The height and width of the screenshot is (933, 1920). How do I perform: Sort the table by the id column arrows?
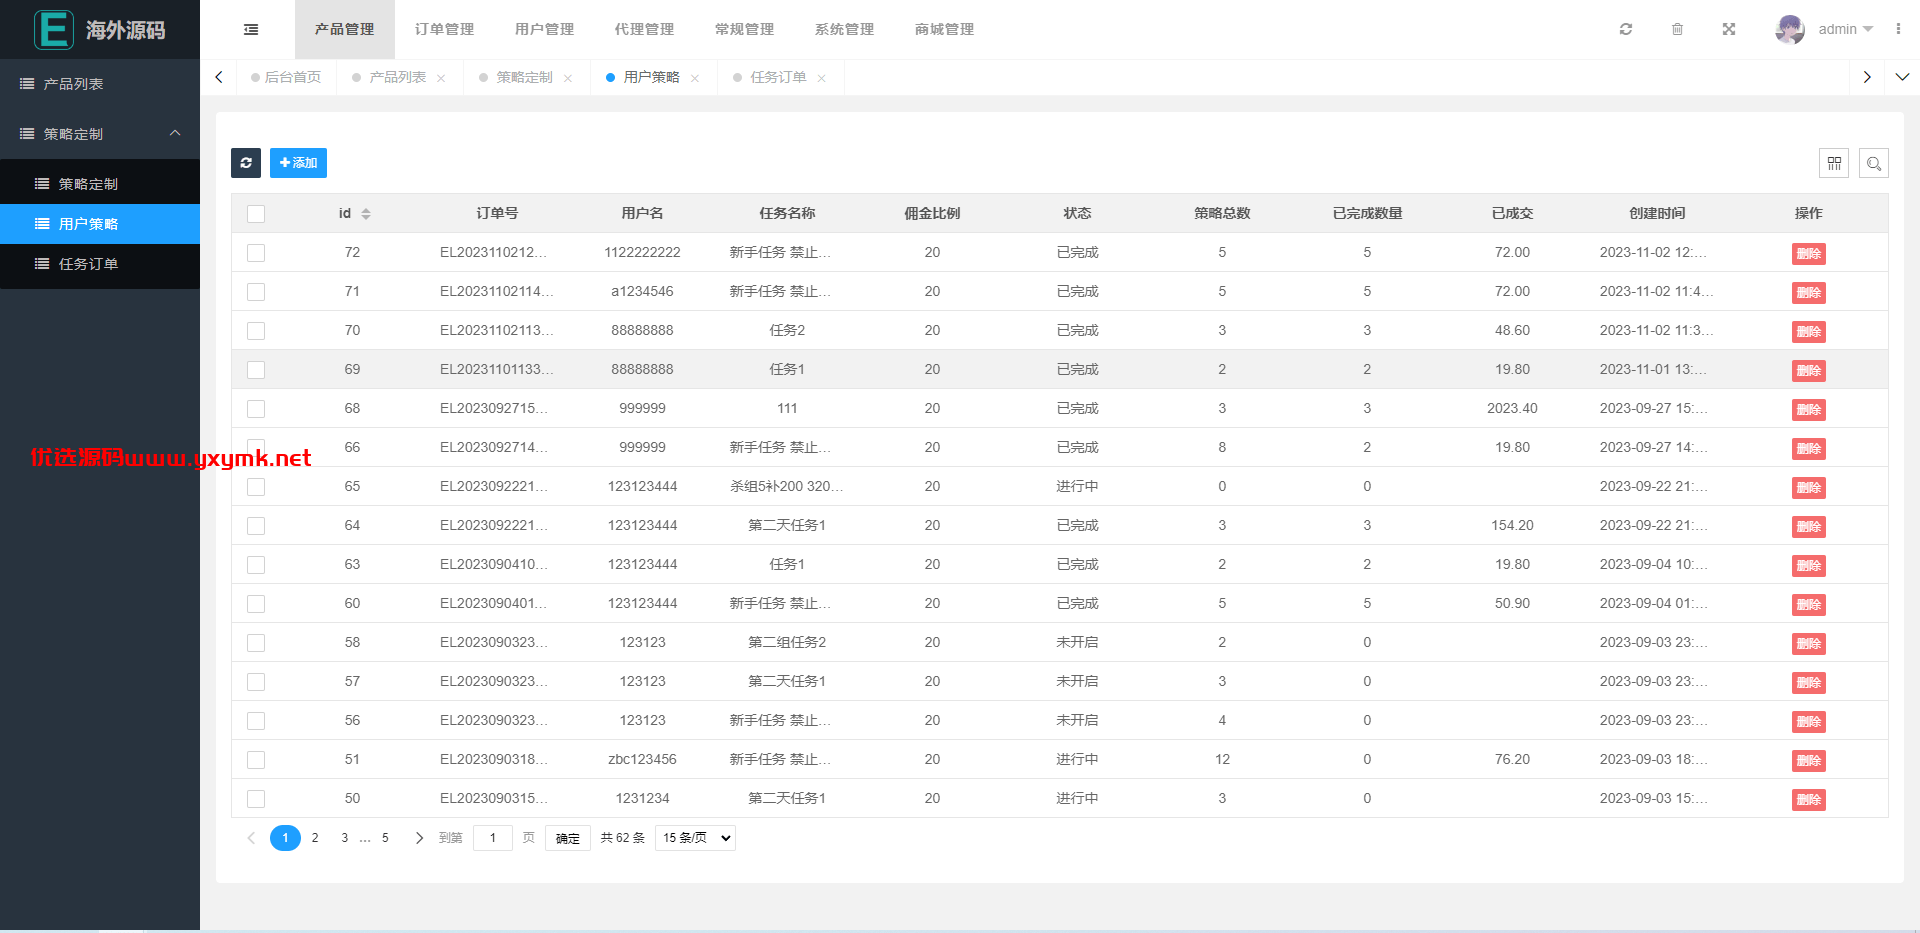coord(366,213)
